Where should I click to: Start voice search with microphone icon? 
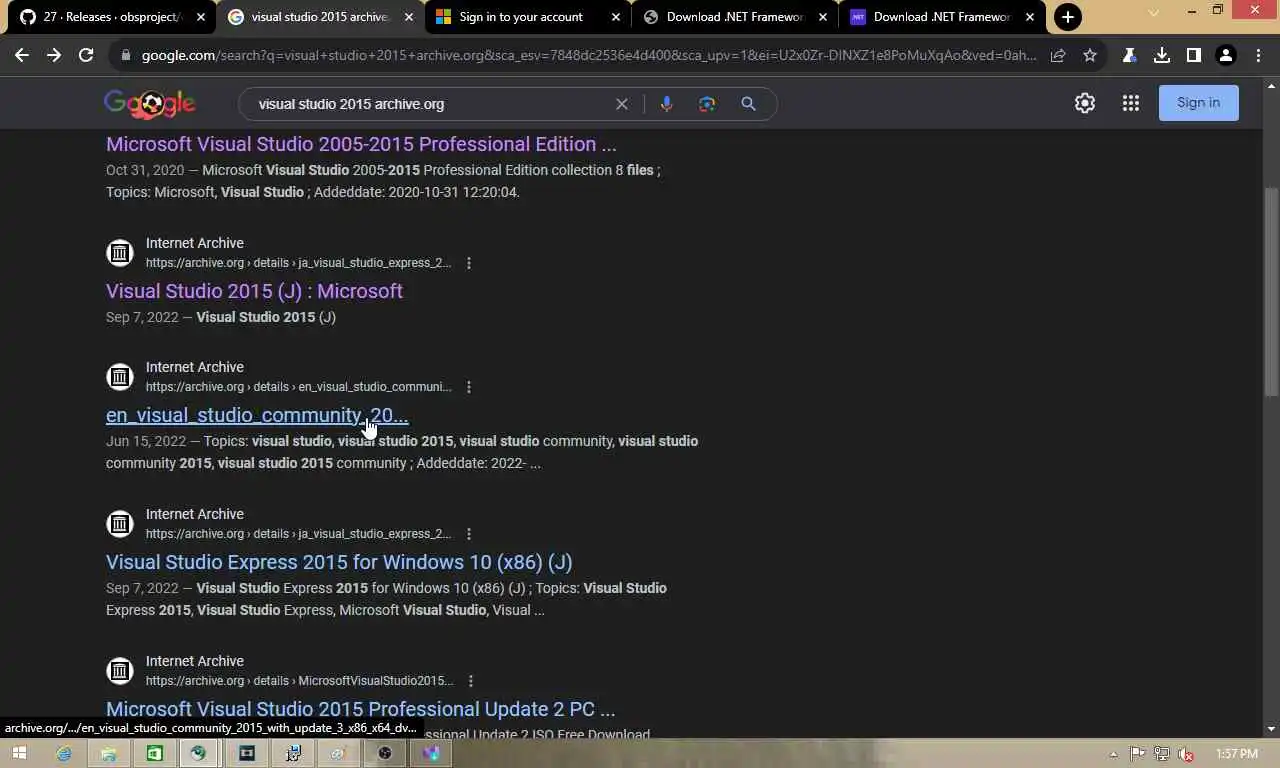click(666, 104)
